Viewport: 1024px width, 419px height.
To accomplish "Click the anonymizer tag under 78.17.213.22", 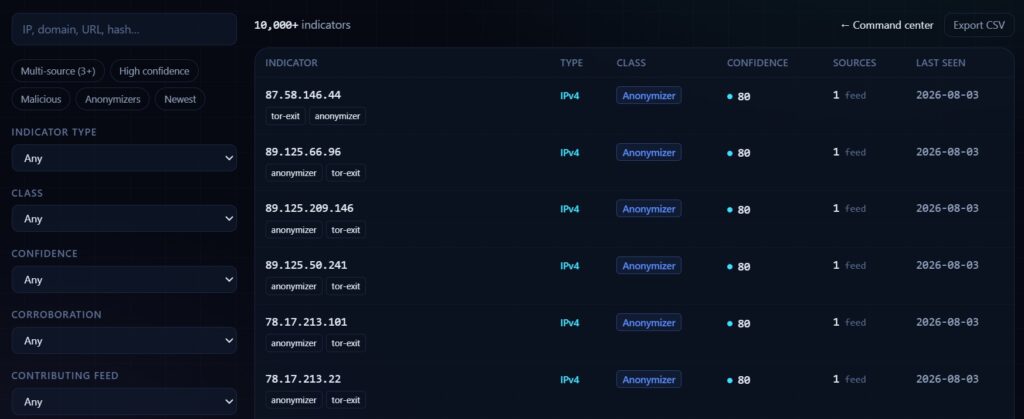I will click(x=294, y=400).
